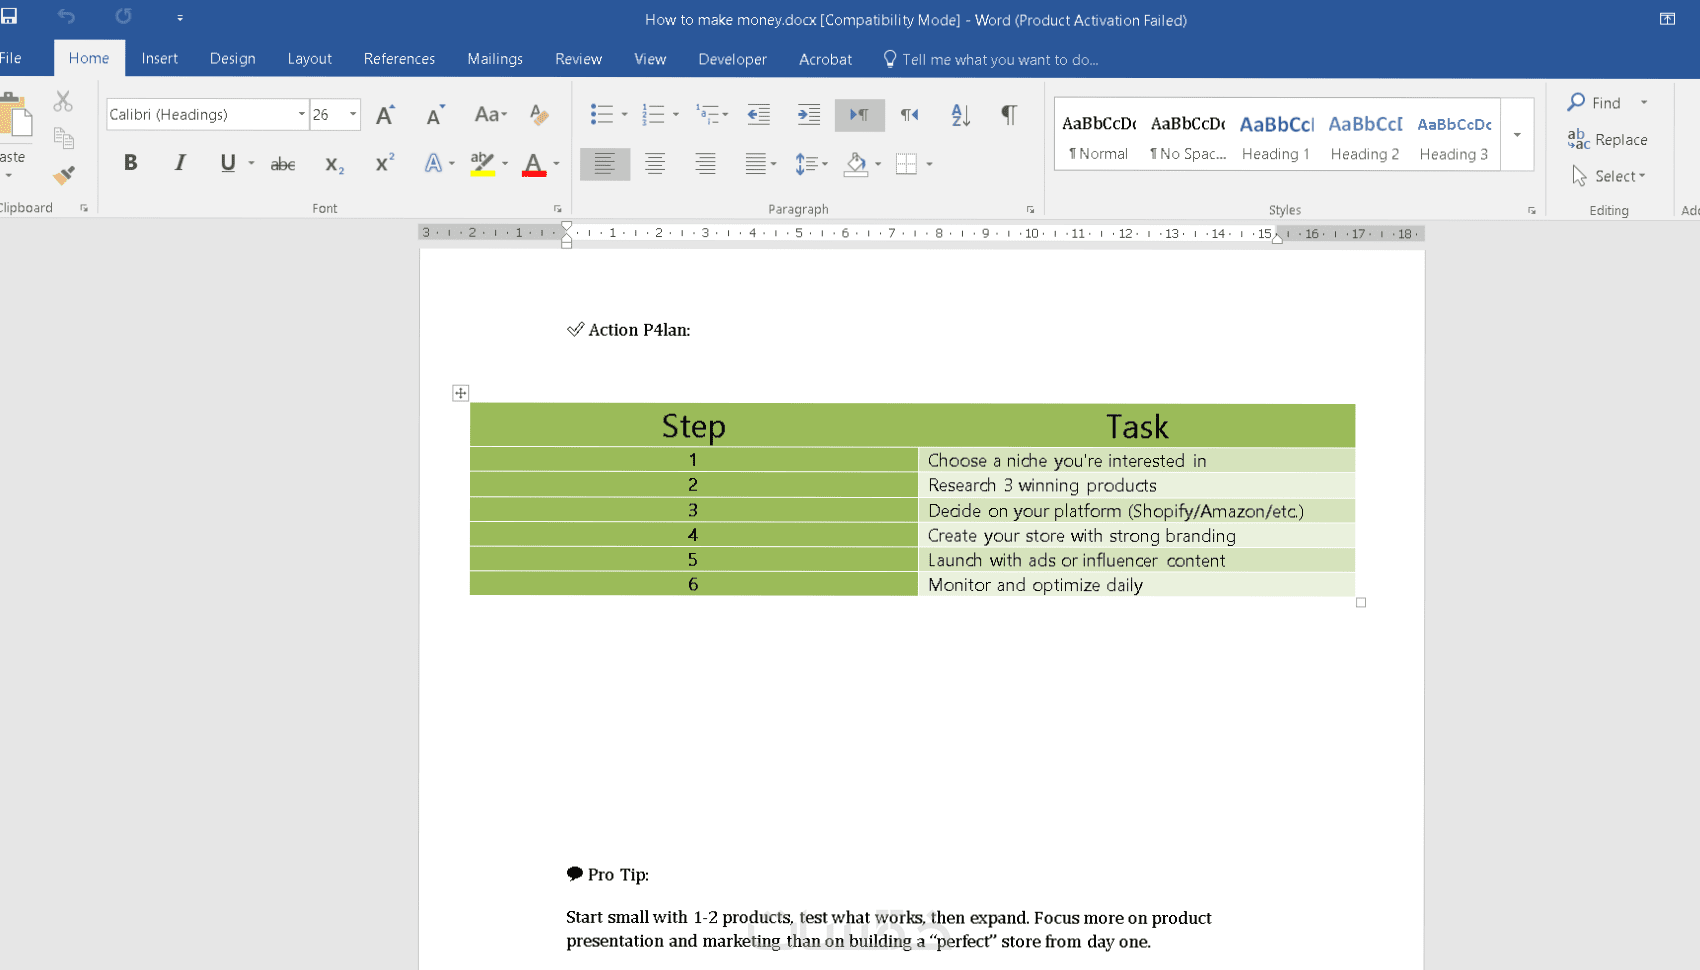
Task: Open line and paragraph spacing menu
Action: [x=811, y=164]
